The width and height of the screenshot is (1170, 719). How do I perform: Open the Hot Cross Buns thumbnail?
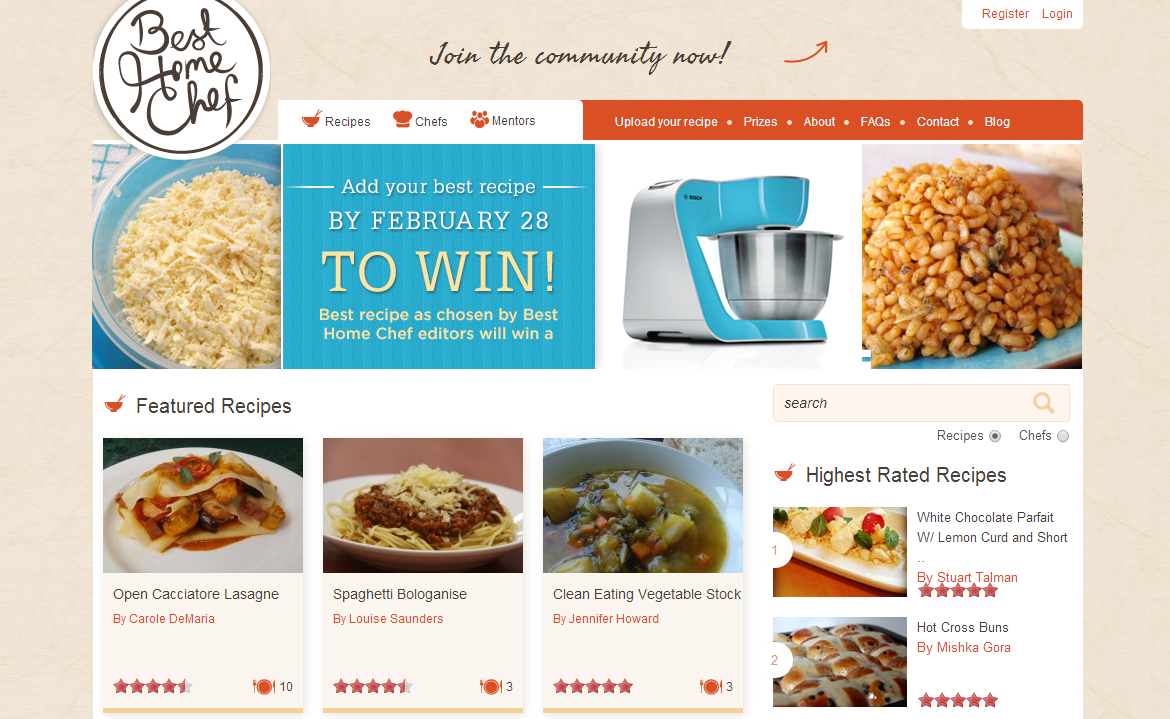[839, 662]
